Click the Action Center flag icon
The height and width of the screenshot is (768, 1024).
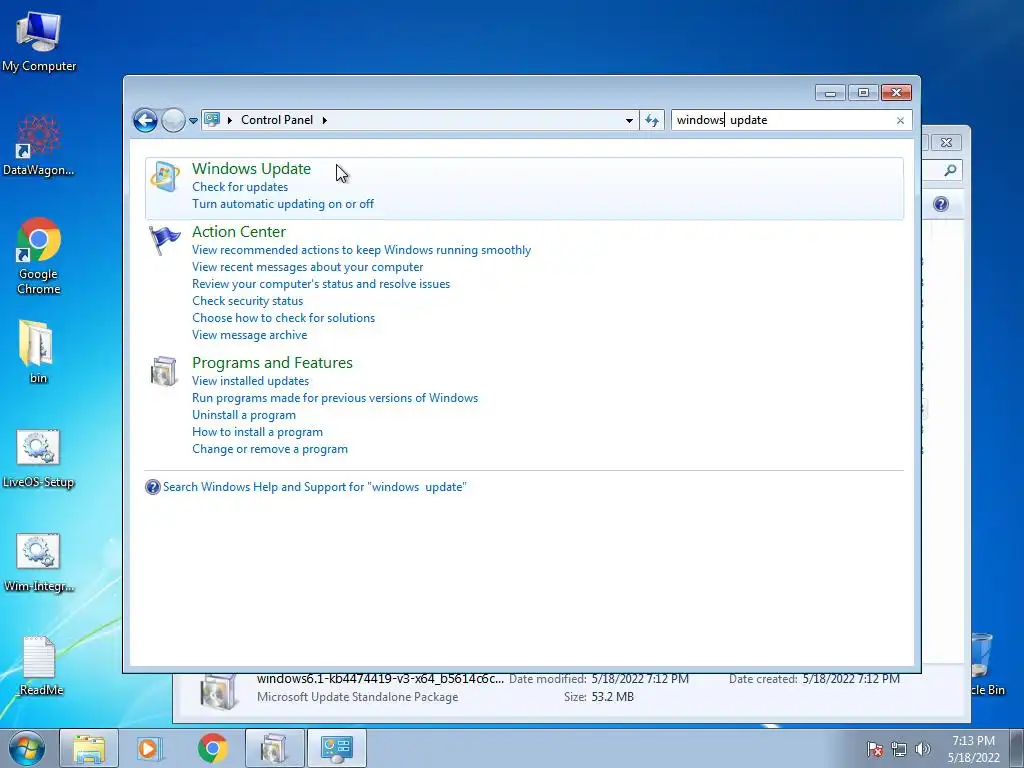164,240
